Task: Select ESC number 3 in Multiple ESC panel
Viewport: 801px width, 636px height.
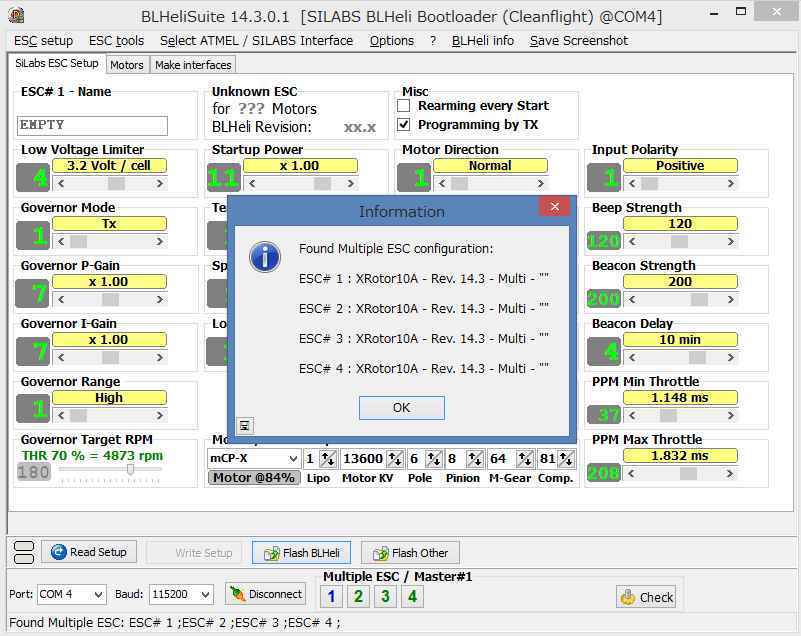Action: 385,594
